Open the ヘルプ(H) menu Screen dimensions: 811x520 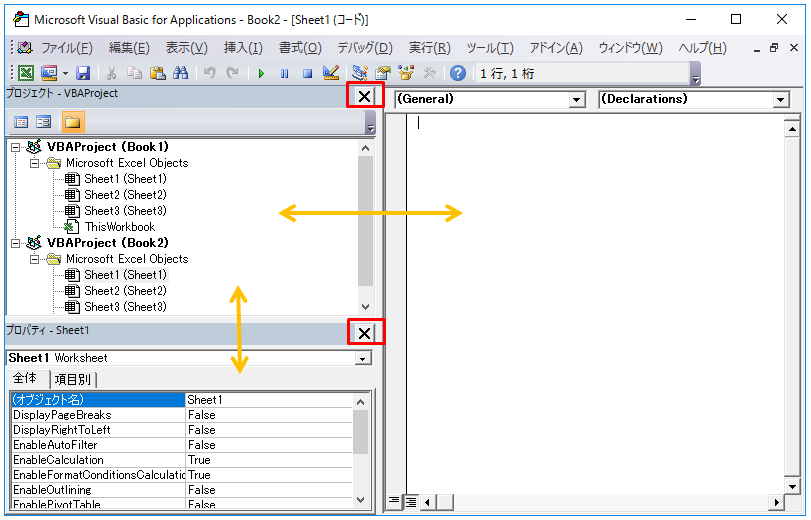702,48
